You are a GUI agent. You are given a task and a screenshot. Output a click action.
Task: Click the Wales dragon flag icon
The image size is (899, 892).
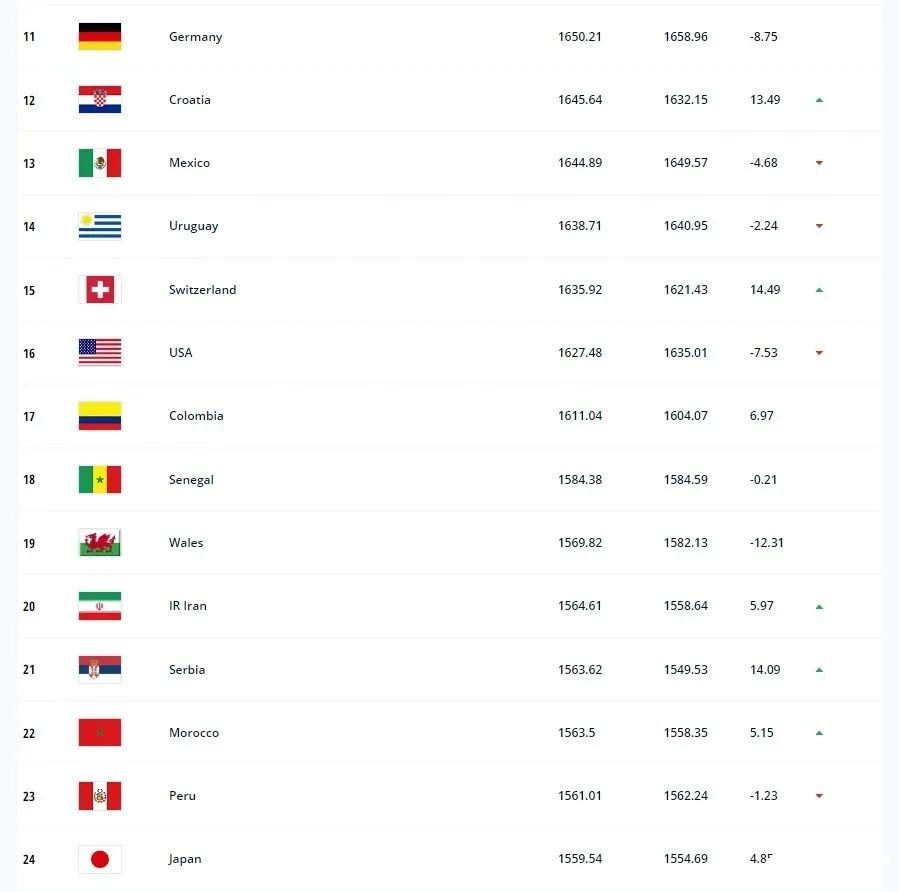tap(100, 542)
